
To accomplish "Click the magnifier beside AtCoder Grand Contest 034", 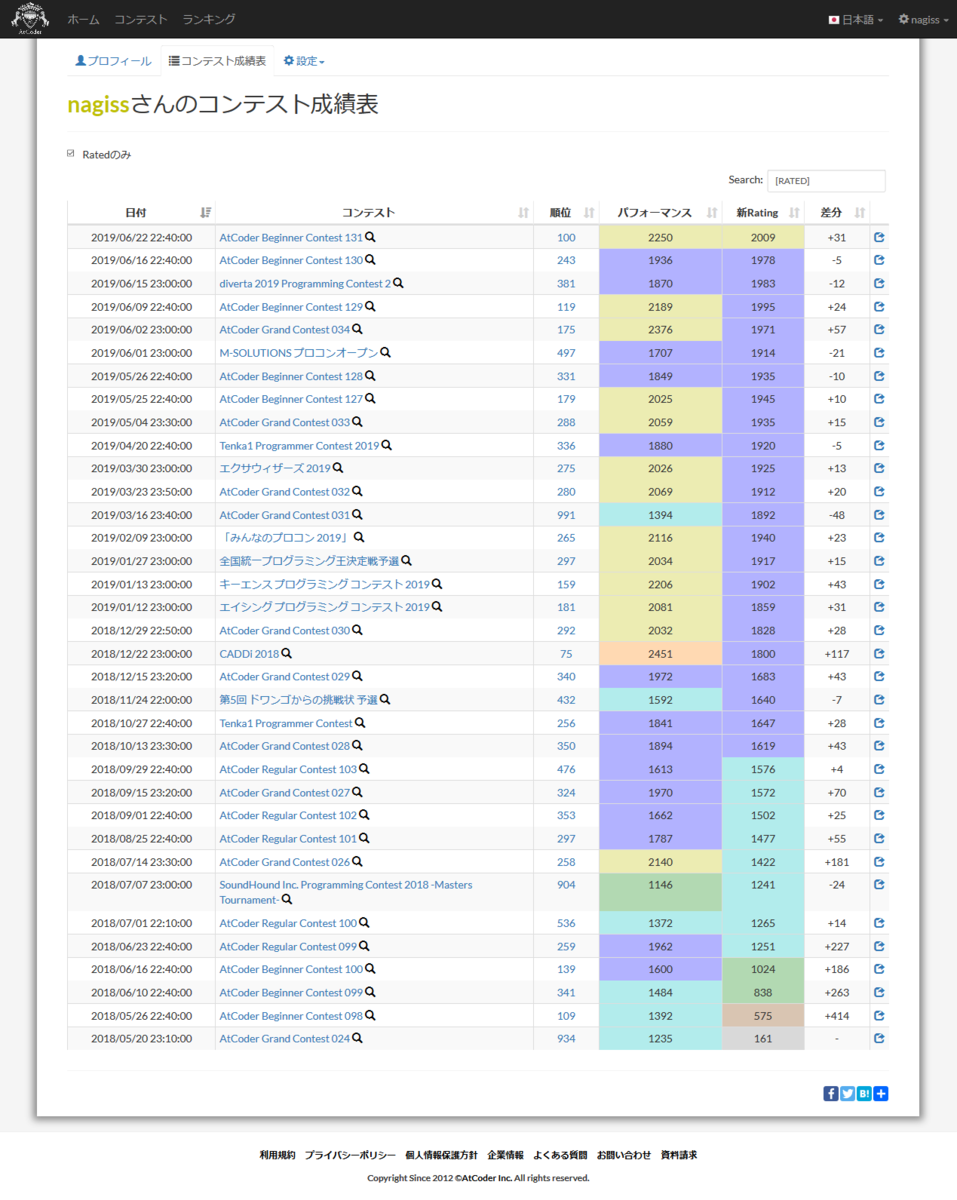I will (358, 329).
